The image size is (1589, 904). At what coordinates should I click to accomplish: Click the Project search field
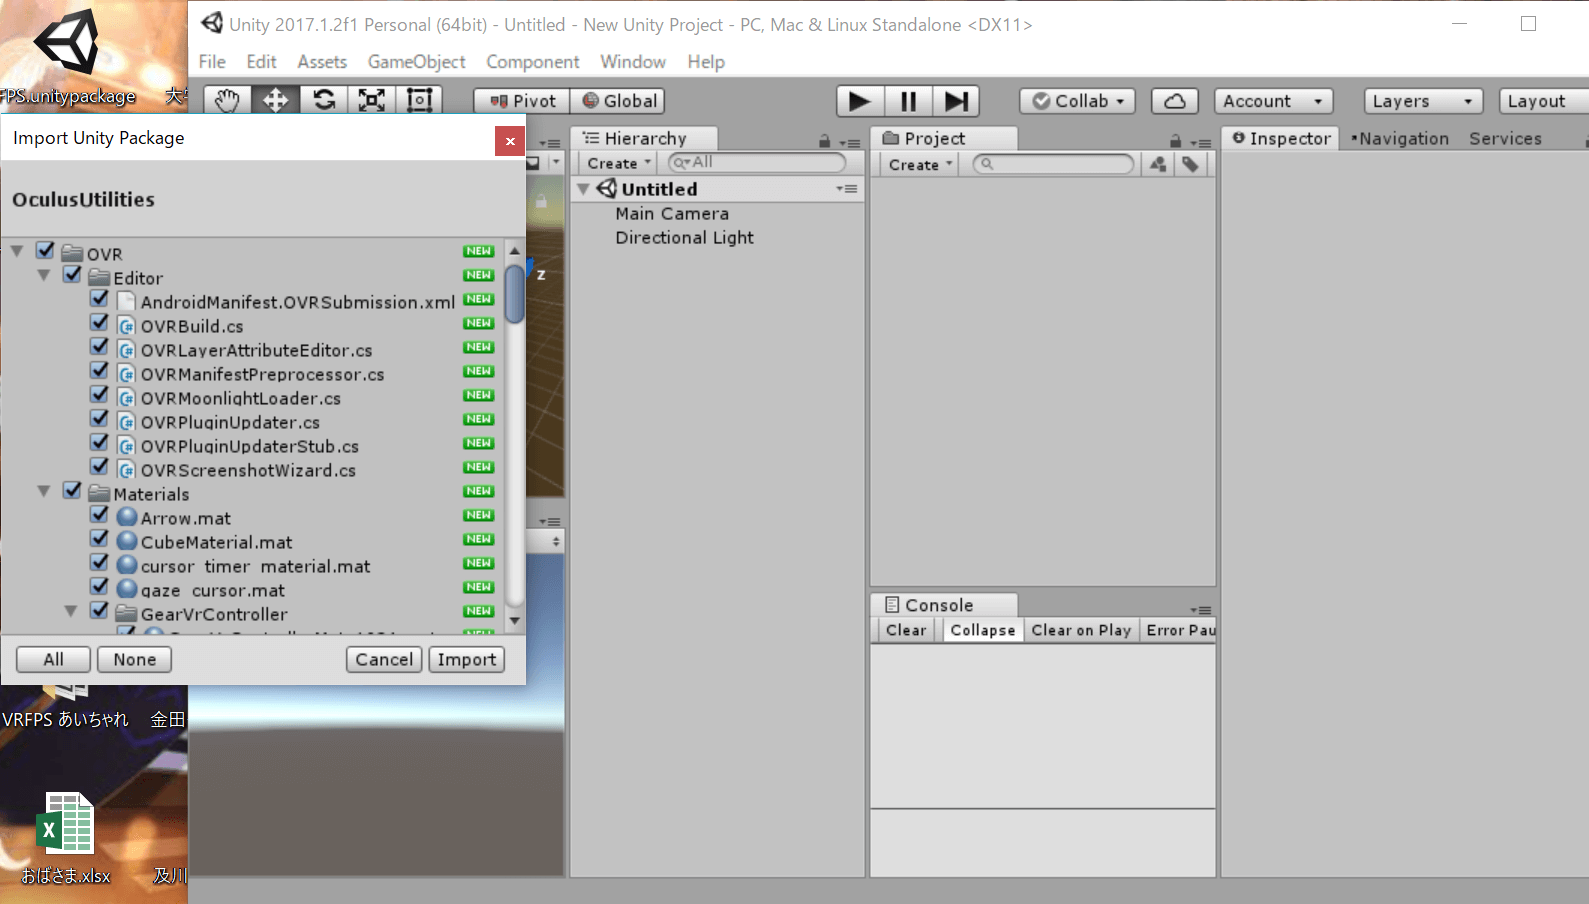coord(1054,164)
